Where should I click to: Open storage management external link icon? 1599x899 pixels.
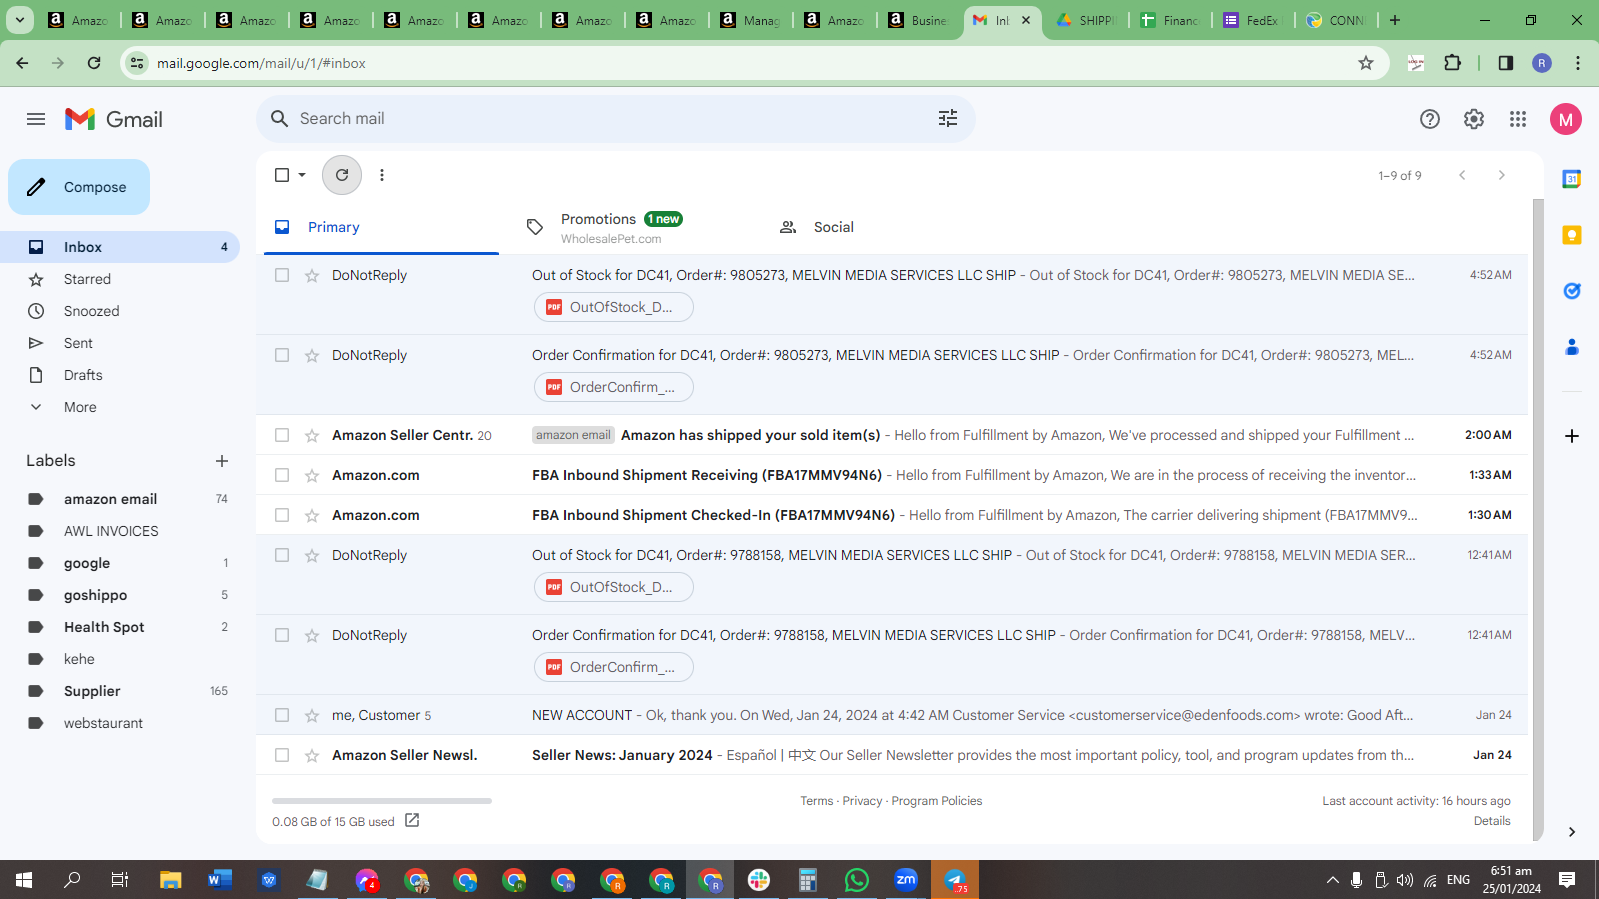tap(412, 821)
